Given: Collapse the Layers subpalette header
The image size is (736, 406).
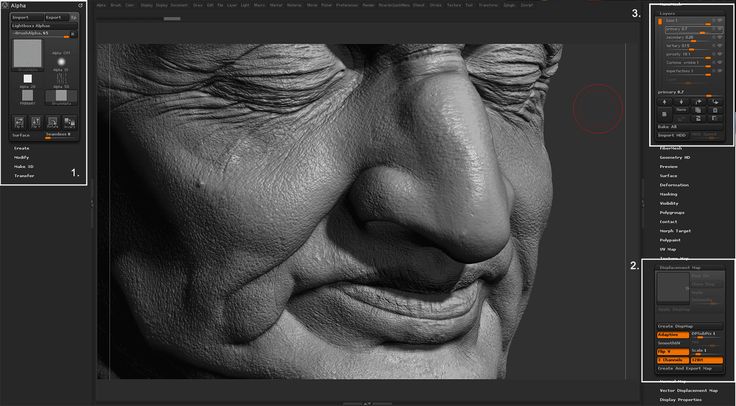Looking at the screenshot, I should tap(667, 14).
